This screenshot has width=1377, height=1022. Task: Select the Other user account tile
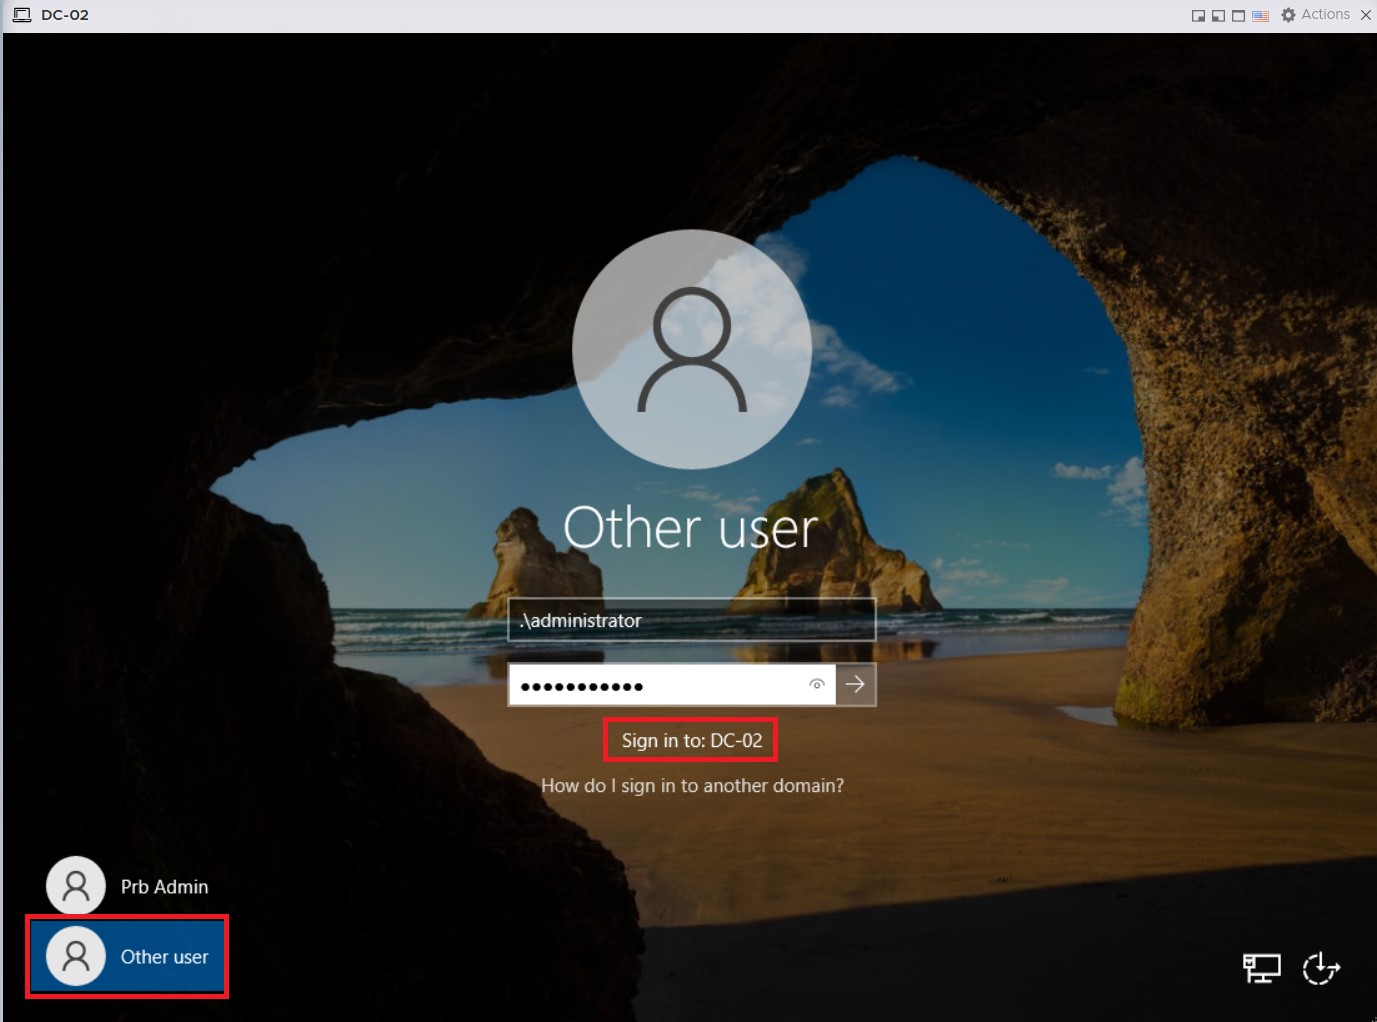127,957
